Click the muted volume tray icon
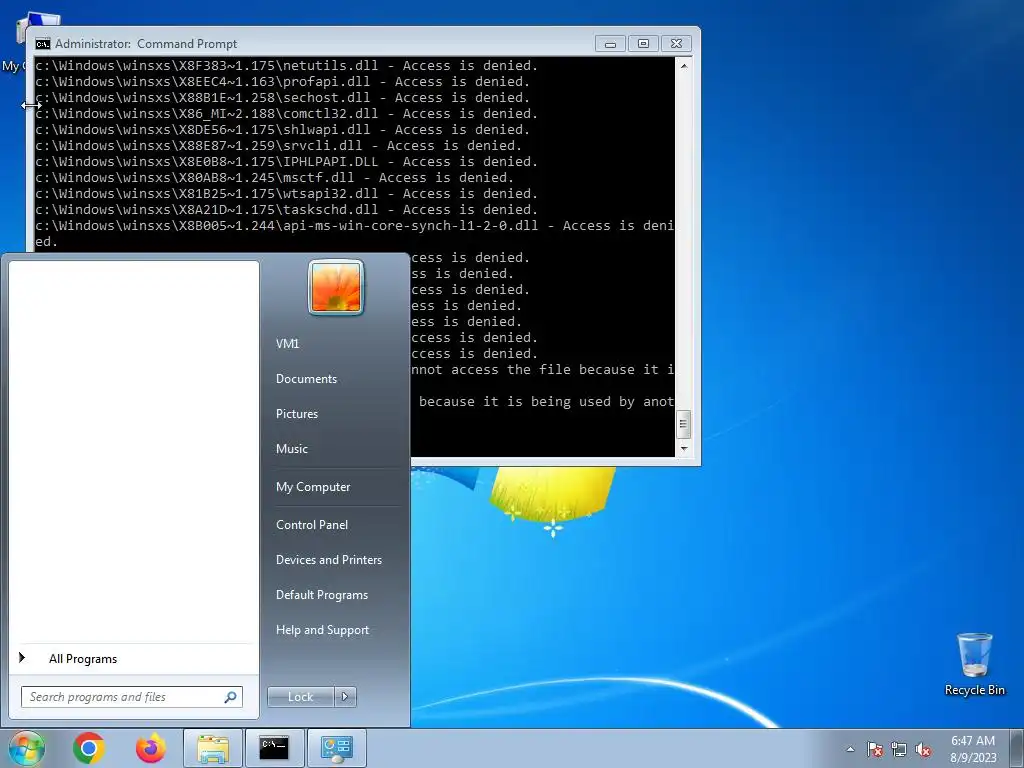The height and width of the screenshot is (768, 1024). (x=923, y=750)
